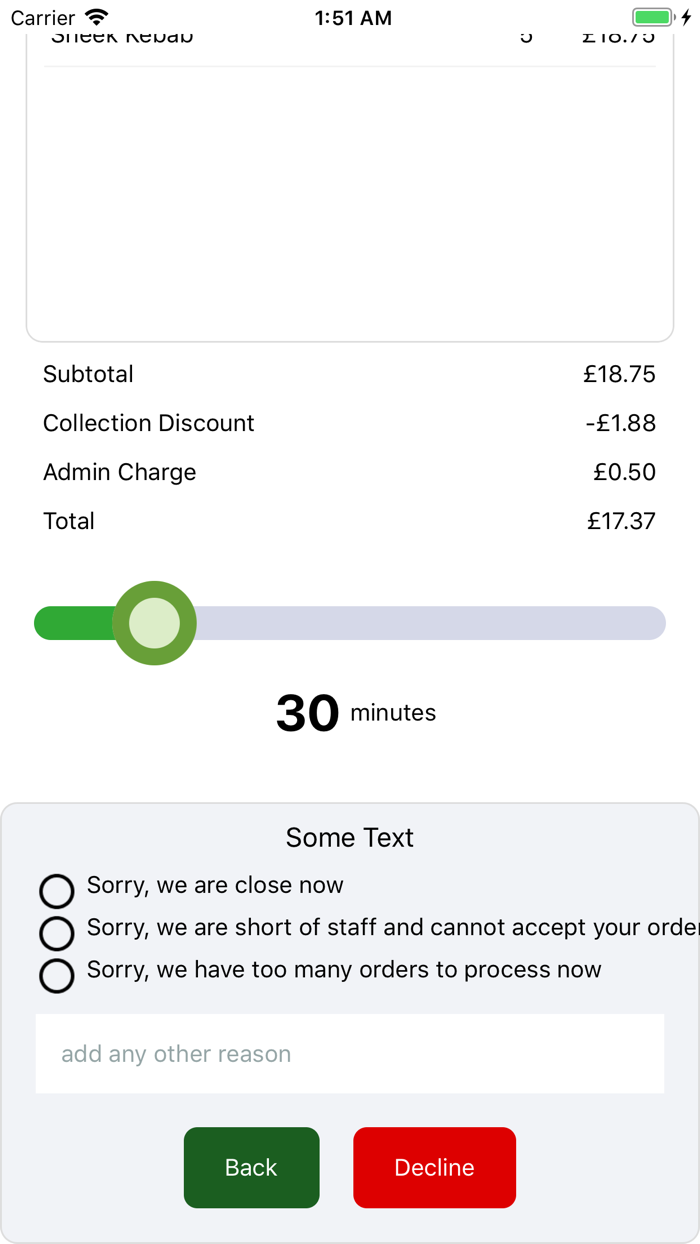The width and height of the screenshot is (700, 1244).
Task: Select the 'Sorry, we are close now' radio button
Action: 57,890
